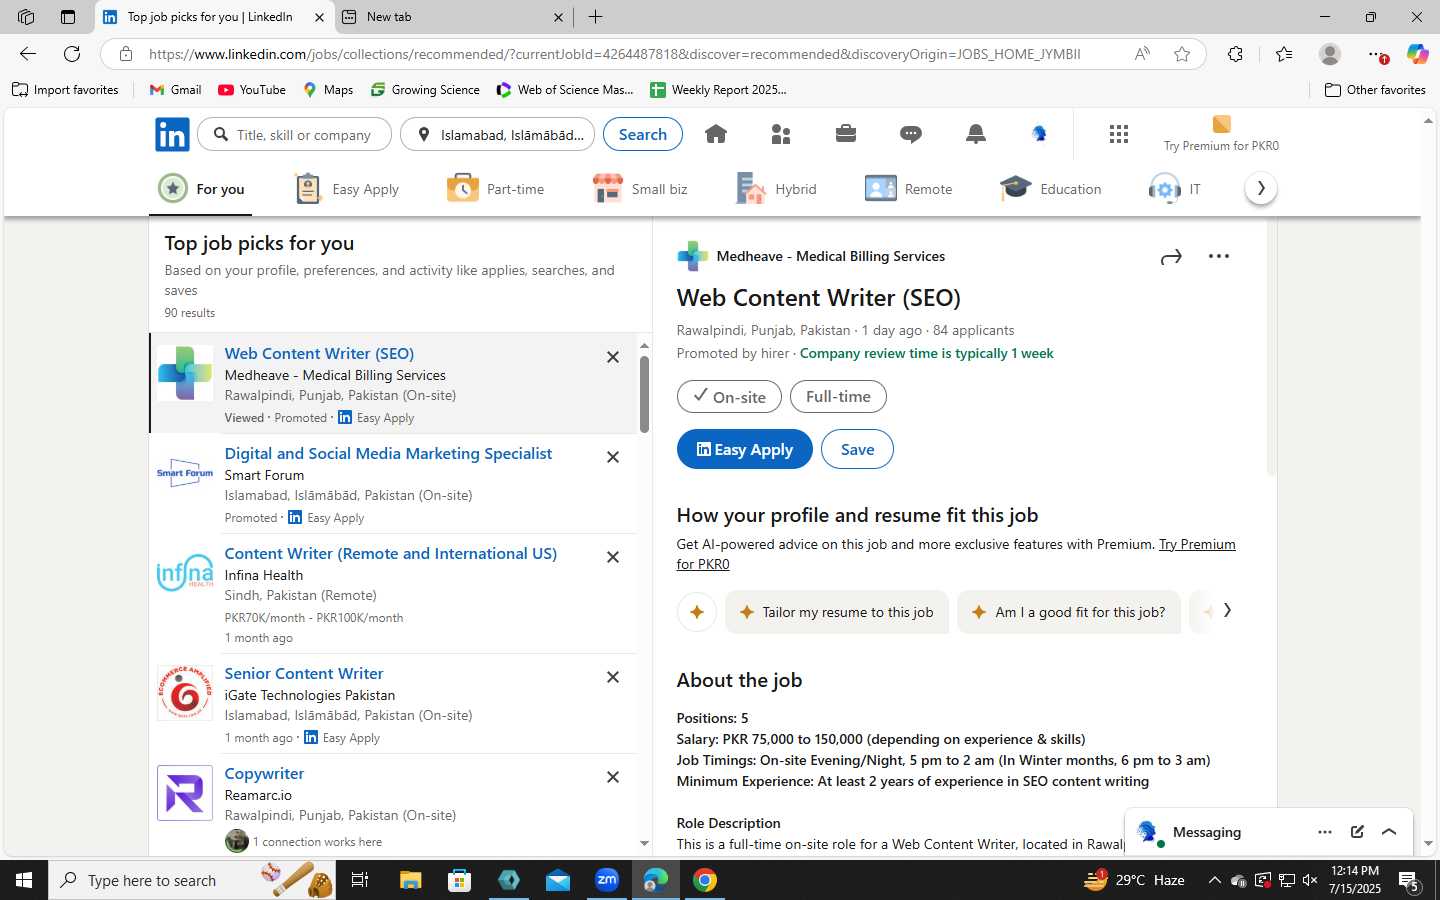Open the Senior Content Writer listing
Viewport: 1440px width, 900px height.
click(x=304, y=674)
